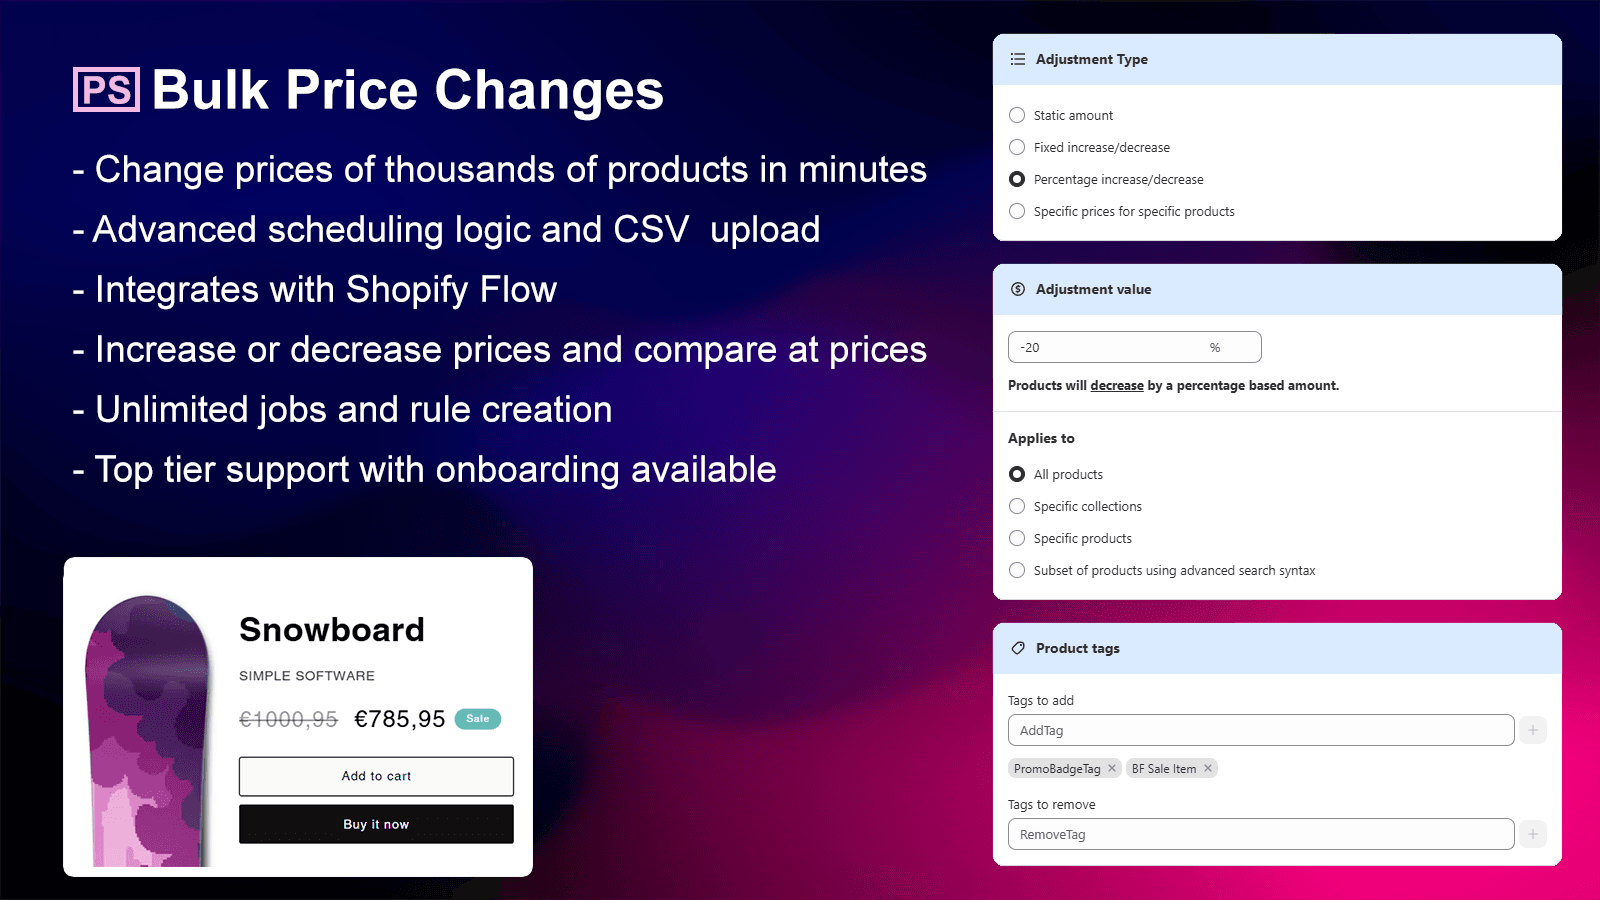Click the underlined decrease link

click(1117, 385)
